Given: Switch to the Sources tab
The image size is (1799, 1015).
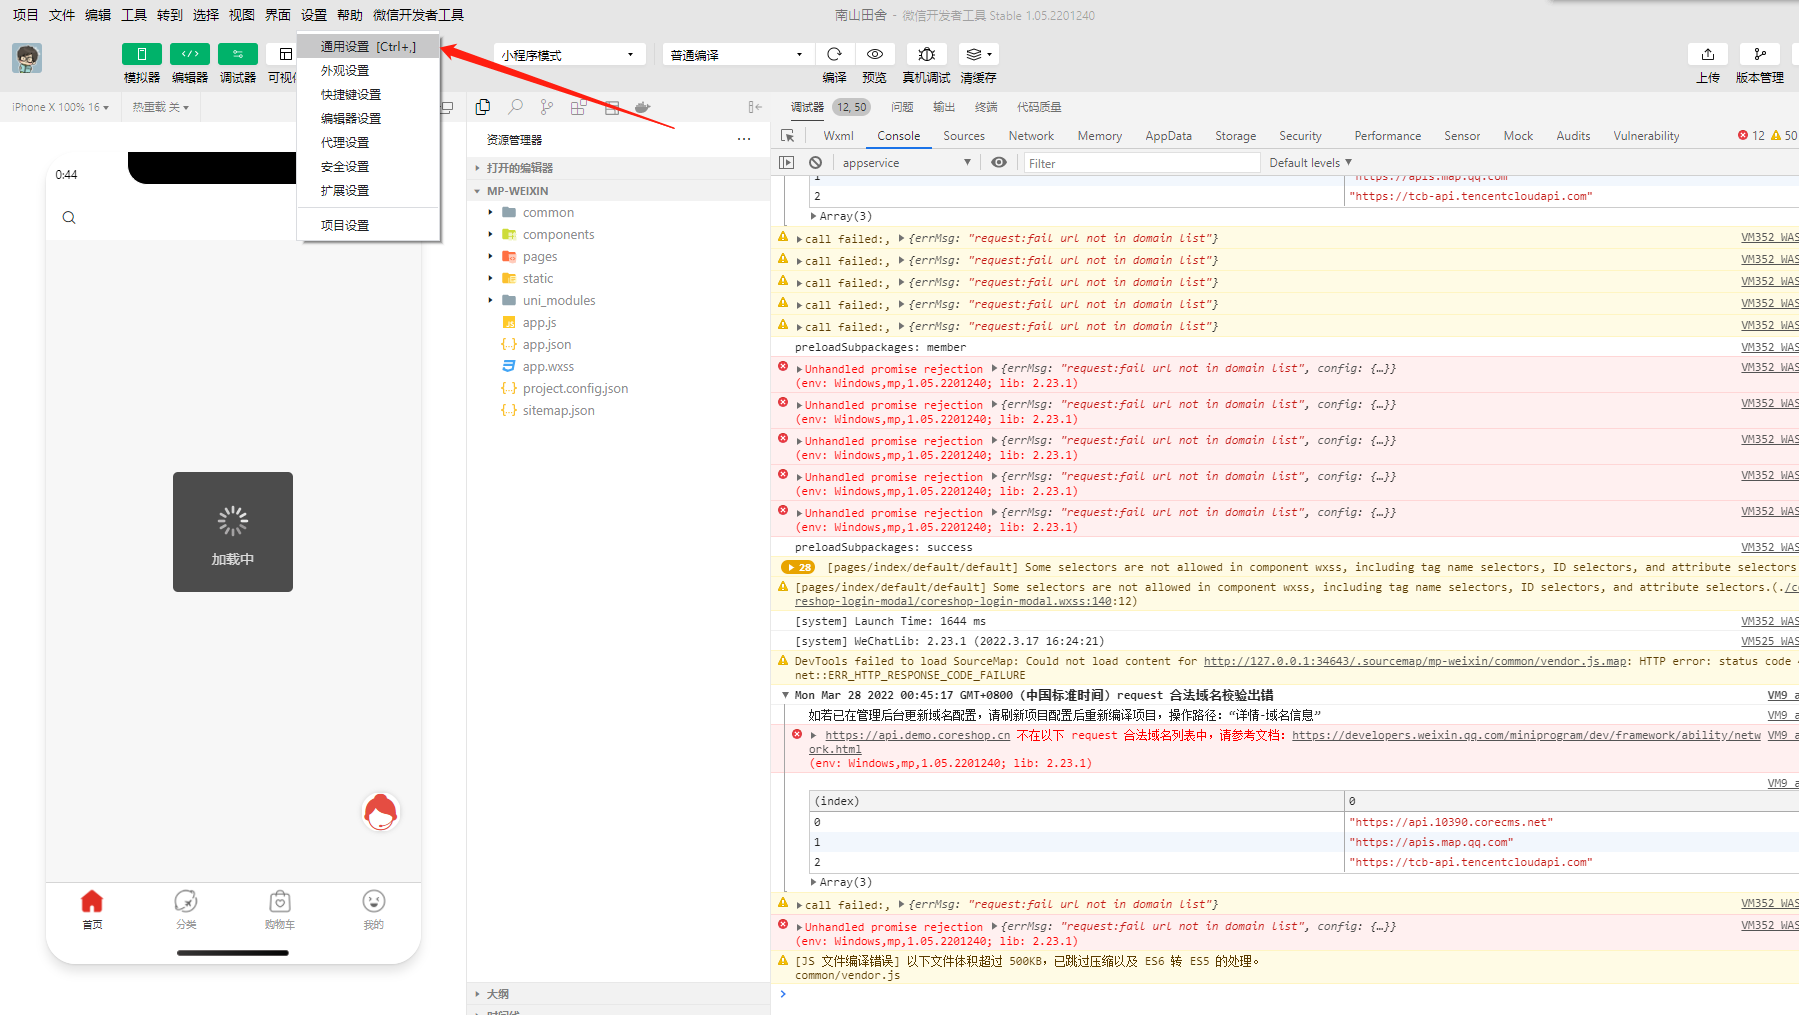Looking at the screenshot, I should click(964, 136).
